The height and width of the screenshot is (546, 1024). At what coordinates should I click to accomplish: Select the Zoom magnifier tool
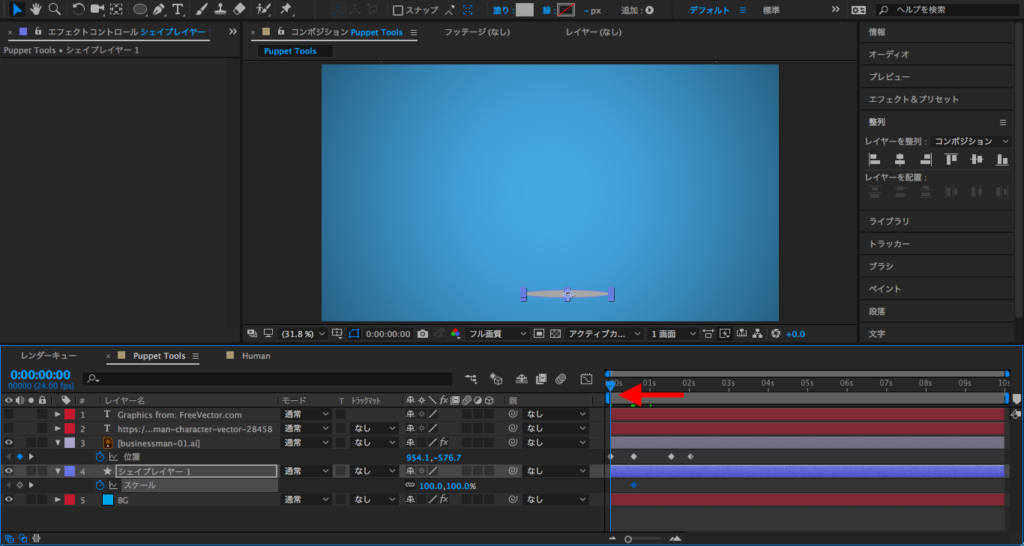54,10
